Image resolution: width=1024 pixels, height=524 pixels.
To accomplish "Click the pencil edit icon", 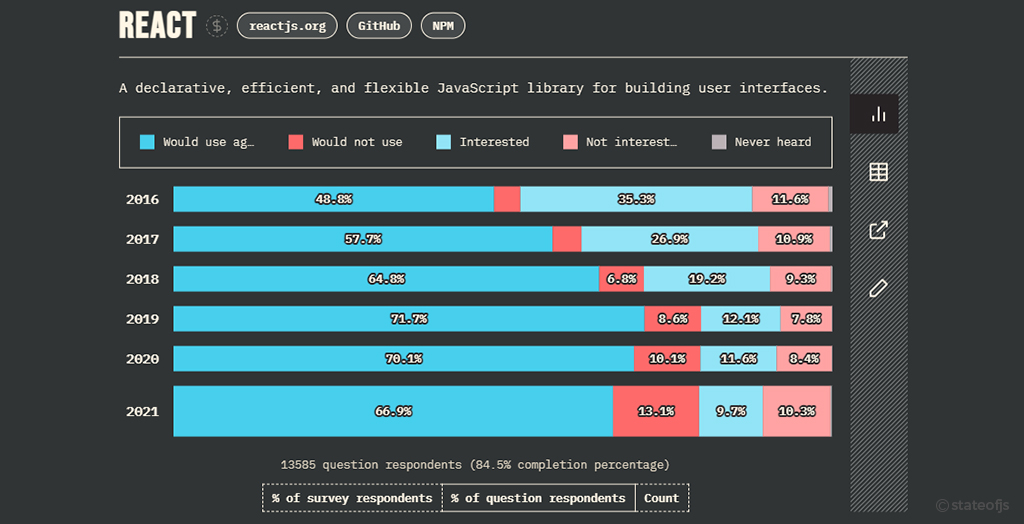I will [x=878, y=287].
